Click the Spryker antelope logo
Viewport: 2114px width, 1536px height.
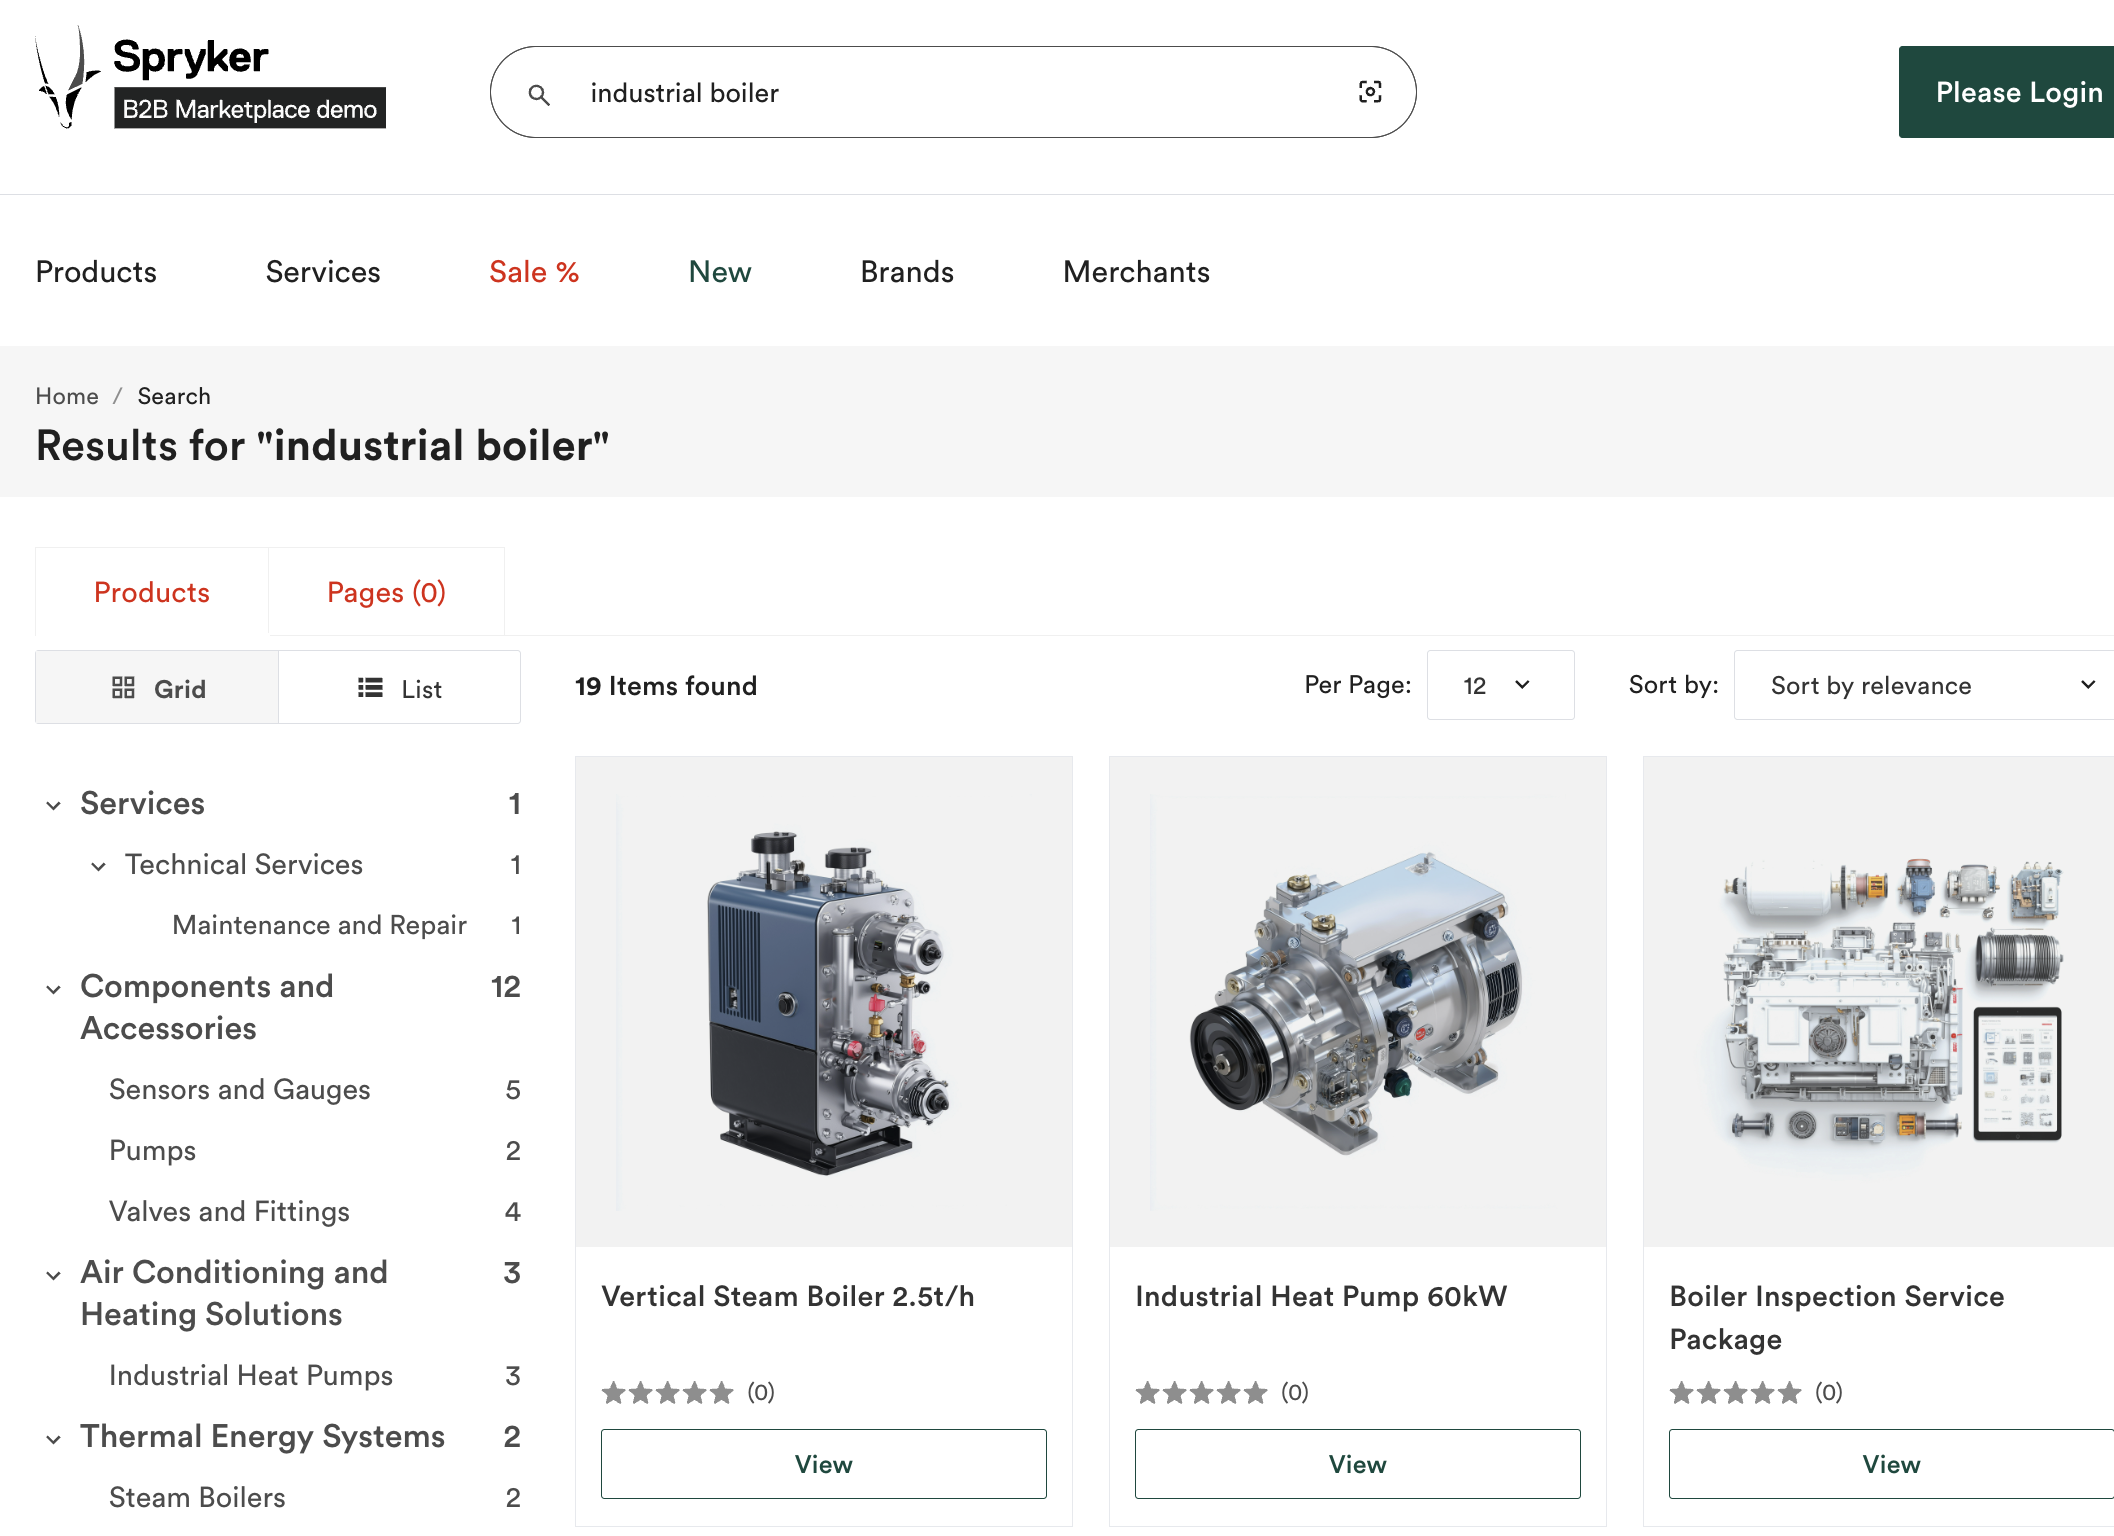pos(66,80)
